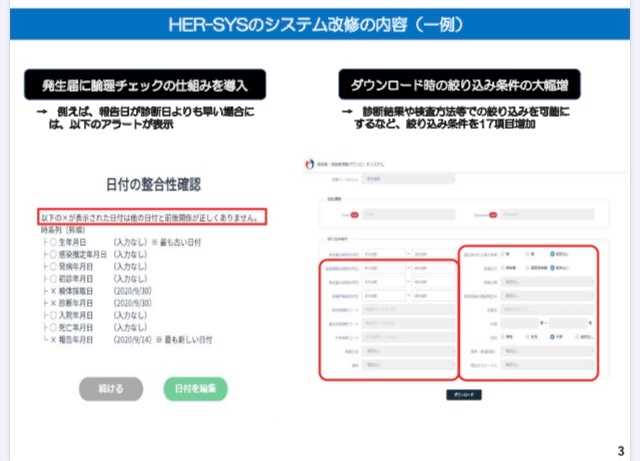Click the gray 続ける button
This screenshot has height=461, width=640.
pos(111,389)
